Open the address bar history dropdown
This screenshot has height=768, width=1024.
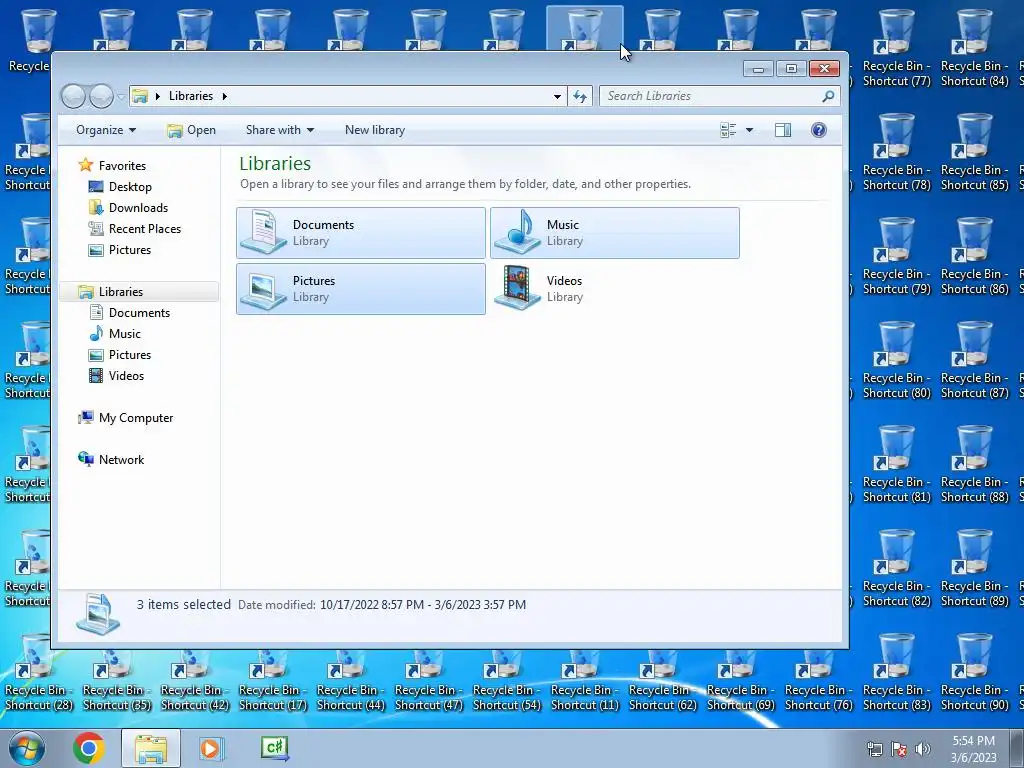point(557,96)
